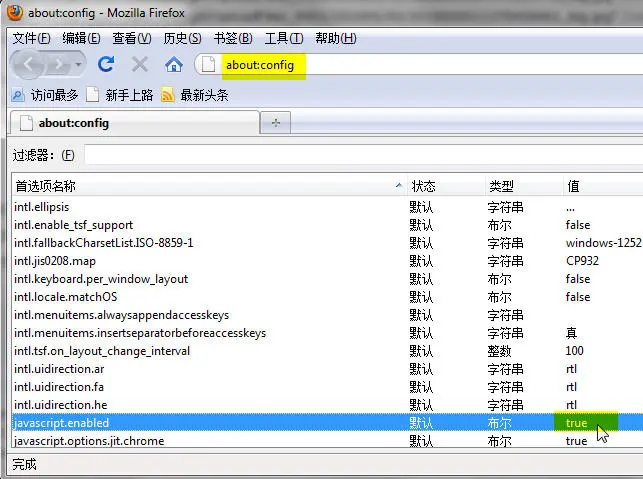The image size is (643, 479).
Task: Click 完成 status bar text
Action: point(24,464)
